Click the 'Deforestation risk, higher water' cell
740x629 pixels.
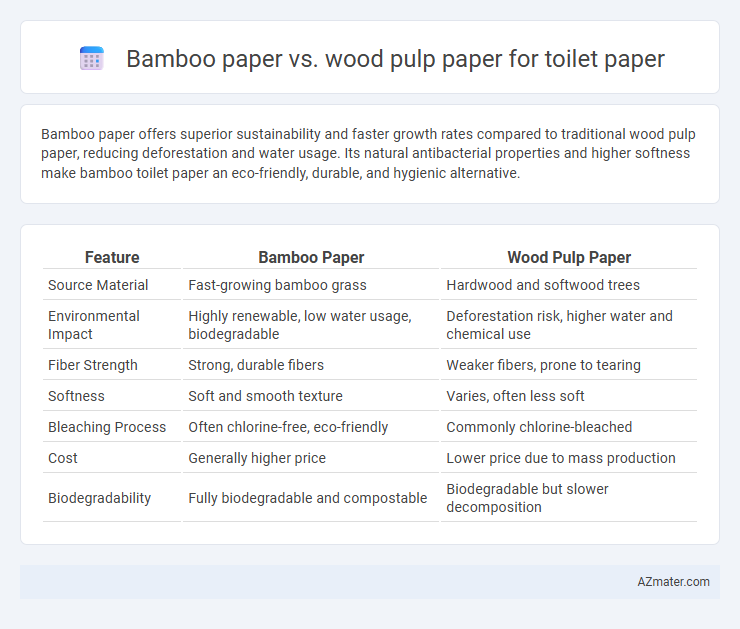569,325
